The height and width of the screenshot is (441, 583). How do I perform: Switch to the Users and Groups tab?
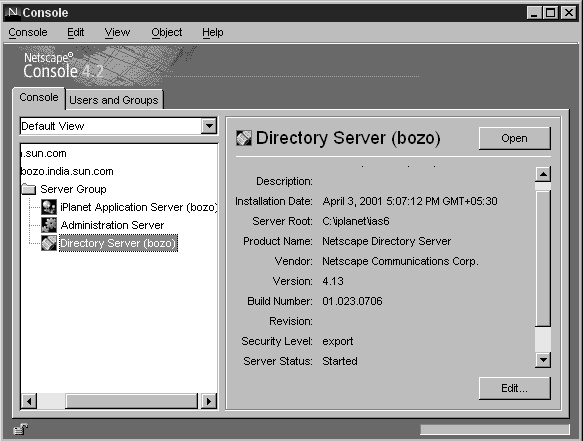114,100
